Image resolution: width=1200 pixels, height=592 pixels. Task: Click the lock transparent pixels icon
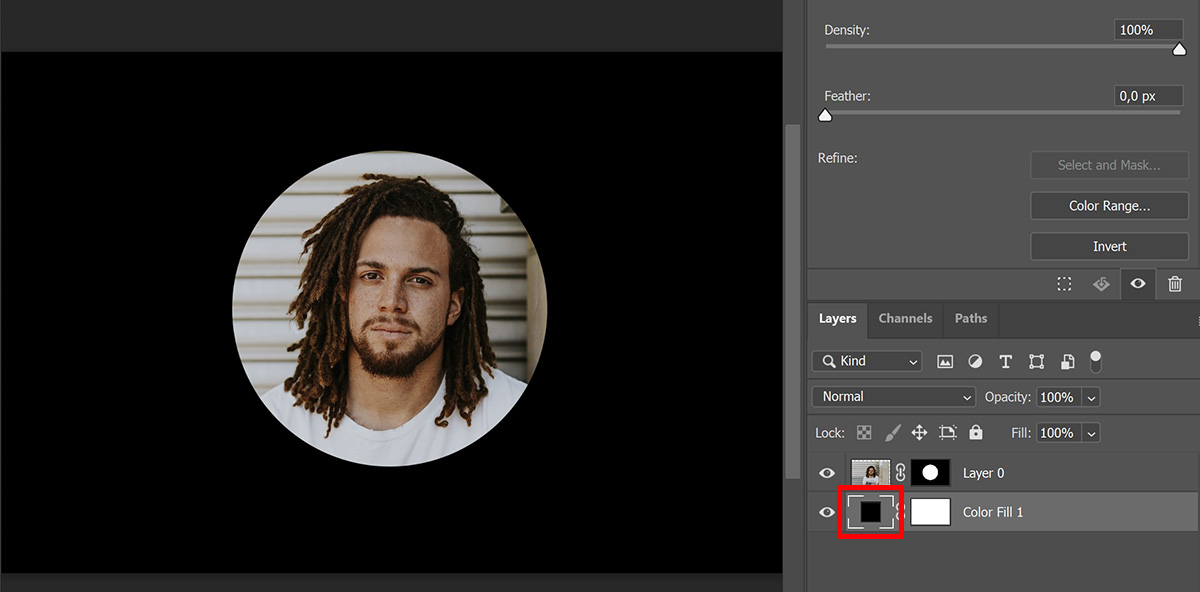point(863,432)
